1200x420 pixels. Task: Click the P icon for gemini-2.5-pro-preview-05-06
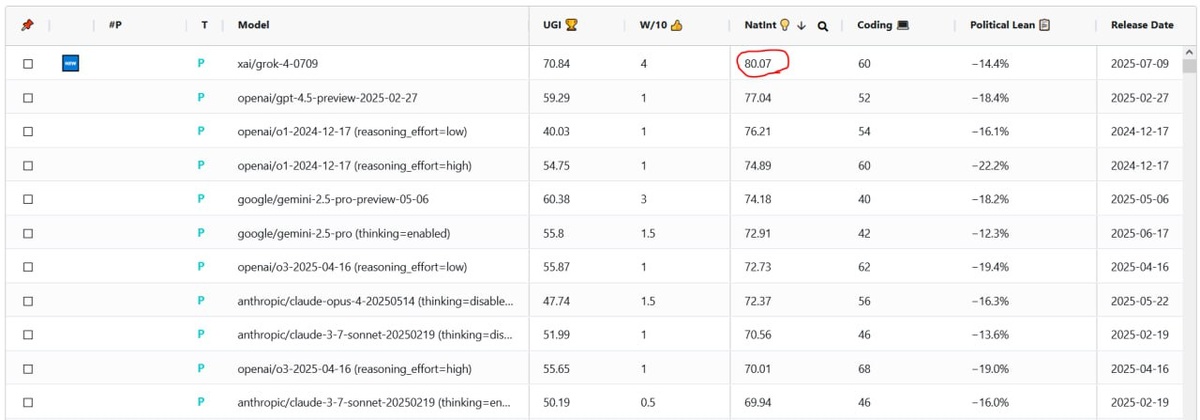(x=201, y=199)
